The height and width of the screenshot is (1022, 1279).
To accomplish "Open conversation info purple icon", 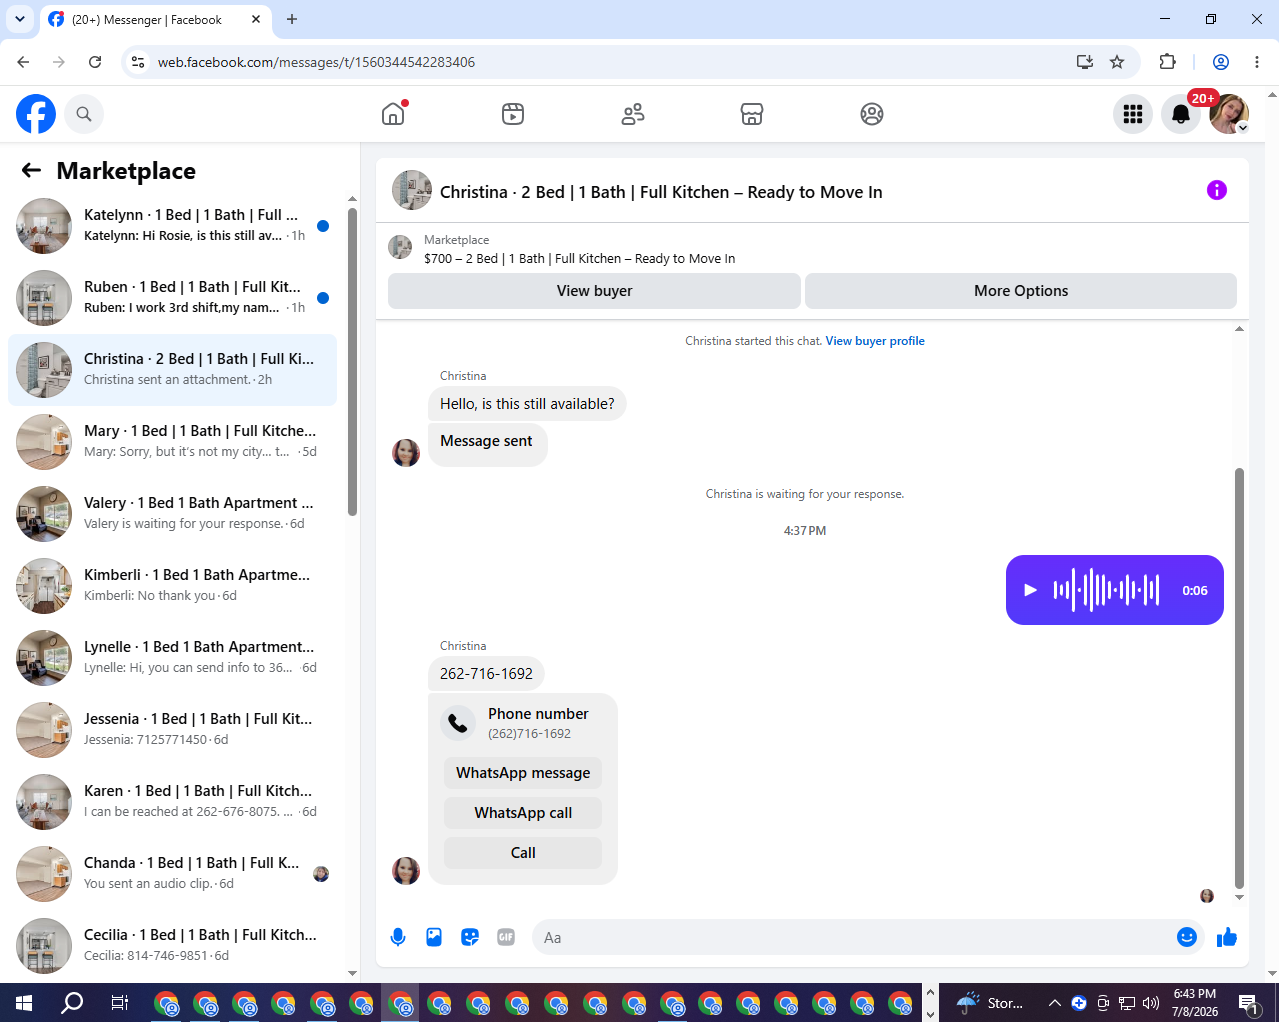I will pyautogui.click(x=1217, y=190).
